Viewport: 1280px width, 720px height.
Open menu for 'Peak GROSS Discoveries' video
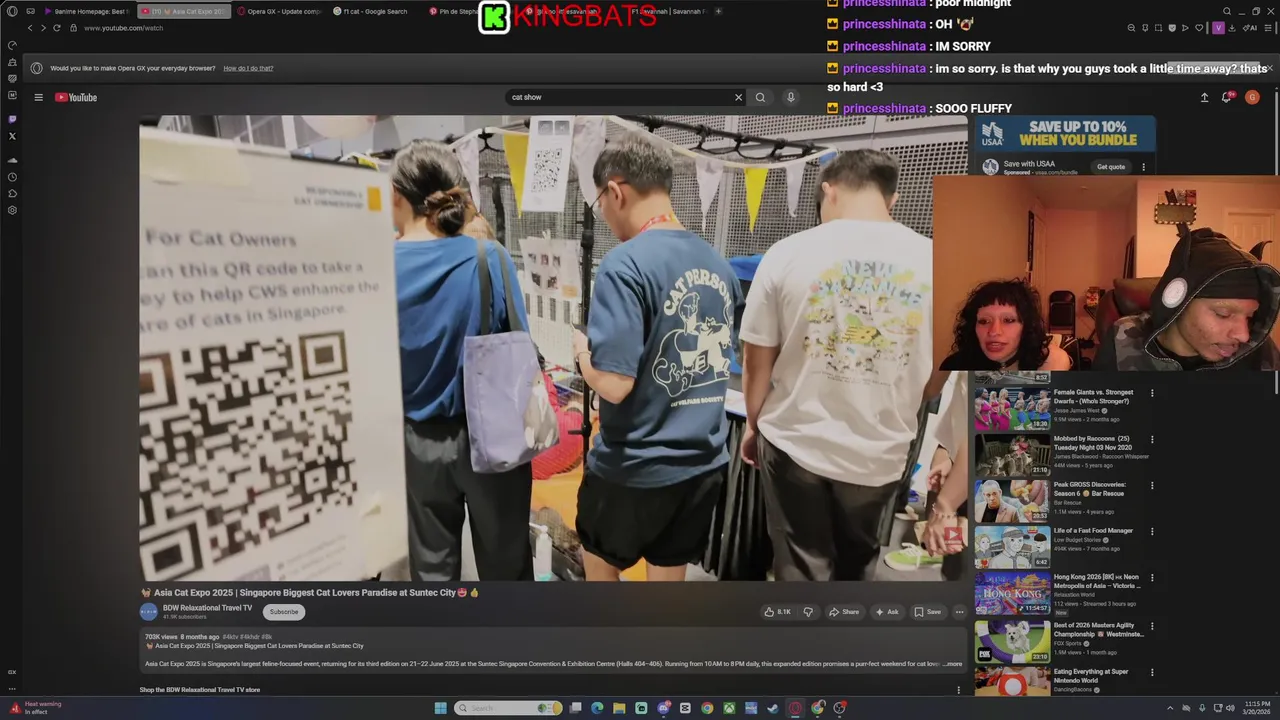point(1152,485)
